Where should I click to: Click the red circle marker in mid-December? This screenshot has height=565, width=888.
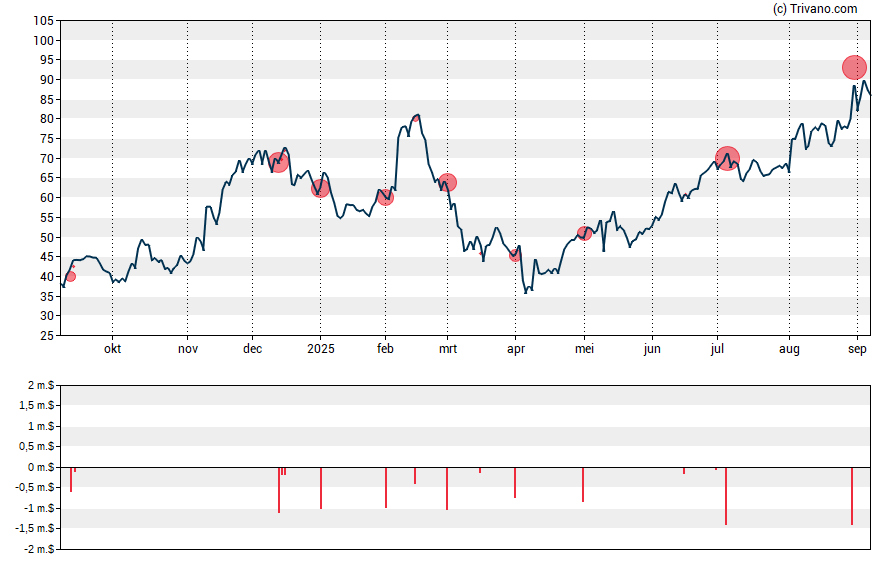pos(278,162)
